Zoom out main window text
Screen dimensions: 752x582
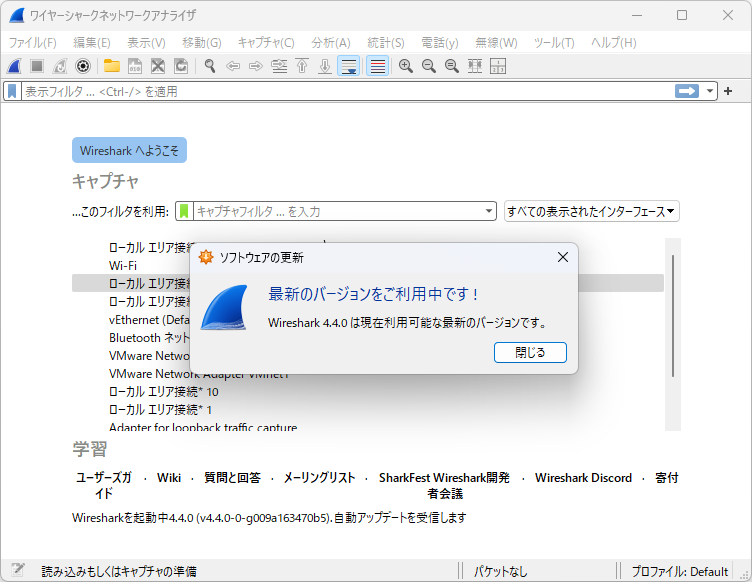pyautogui.click(x=429, y=66)
